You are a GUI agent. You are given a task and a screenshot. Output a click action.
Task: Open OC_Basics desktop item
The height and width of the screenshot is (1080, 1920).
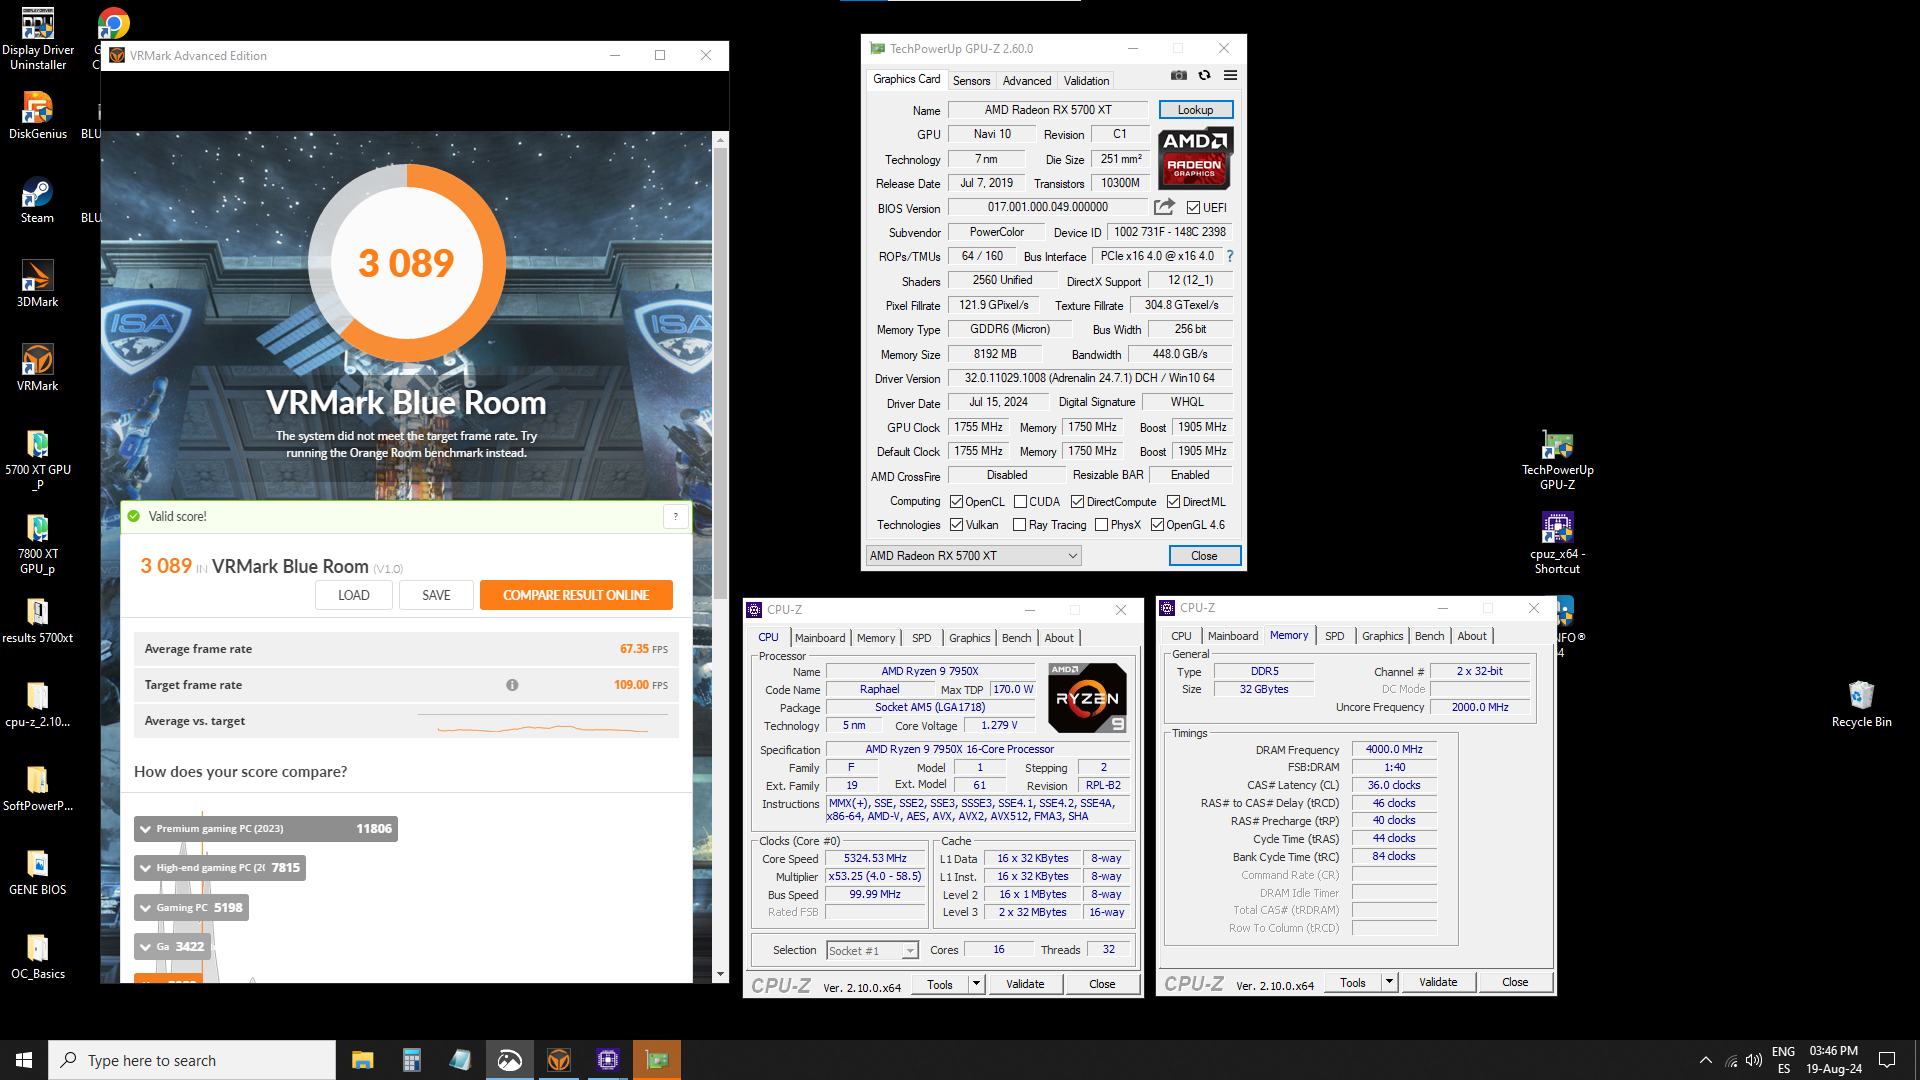[x=38, y=956]
